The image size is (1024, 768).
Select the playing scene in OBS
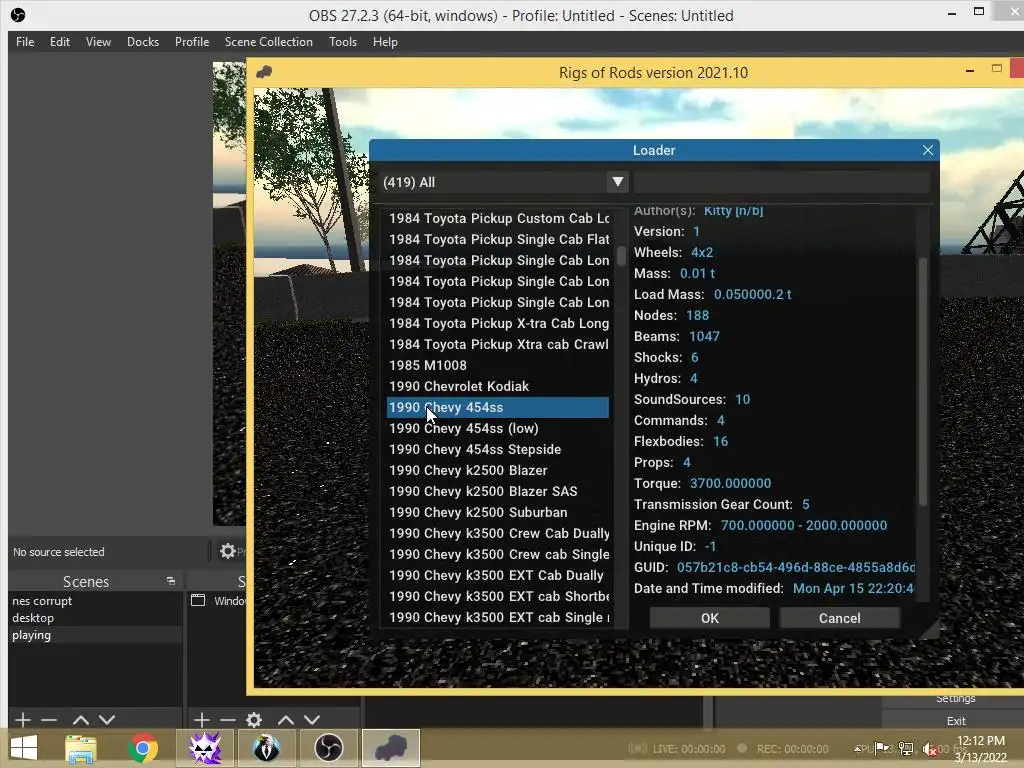pyautogui.click(x=95, y=635)
